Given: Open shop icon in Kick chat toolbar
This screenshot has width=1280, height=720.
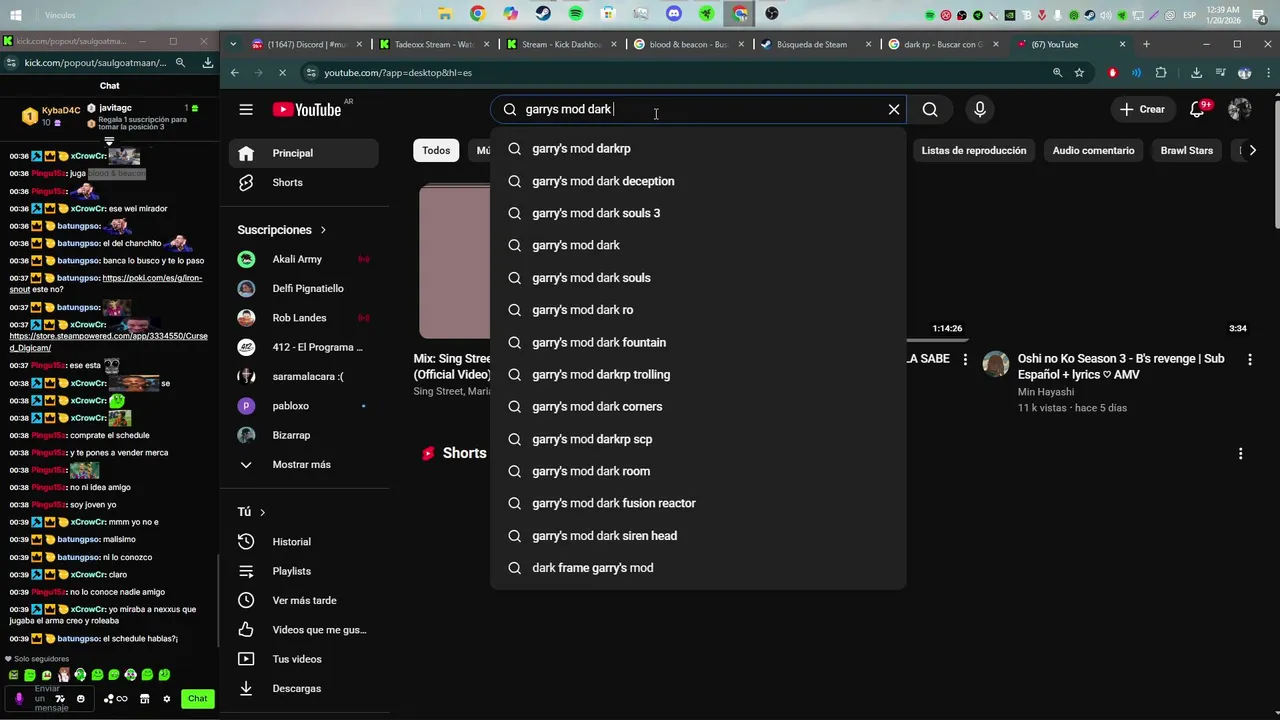Looking at the screenshot, I should point(145,699).
